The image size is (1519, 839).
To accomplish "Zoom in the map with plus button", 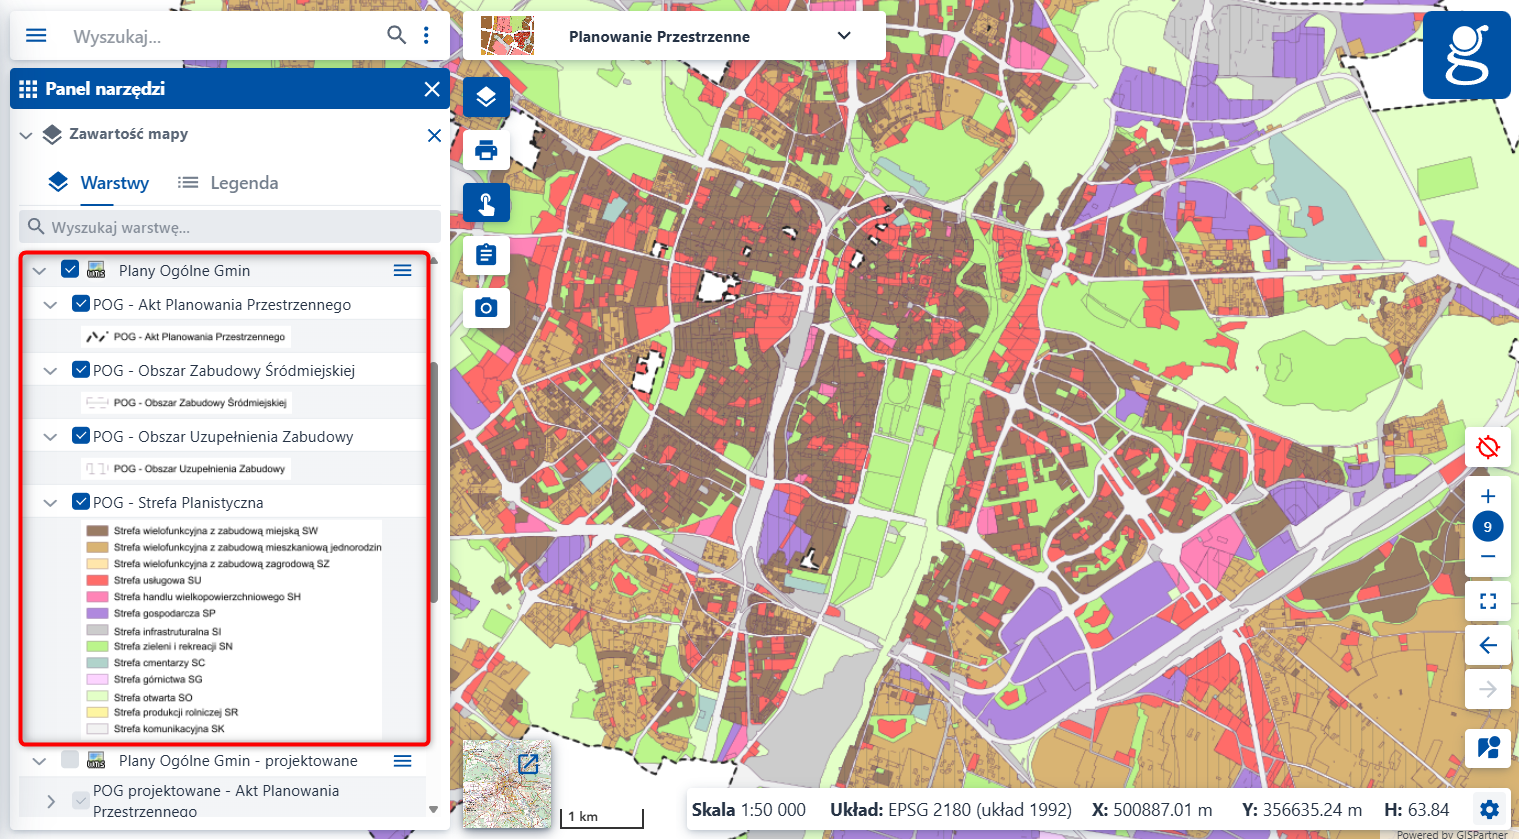I will click(x=1487, y=496).
